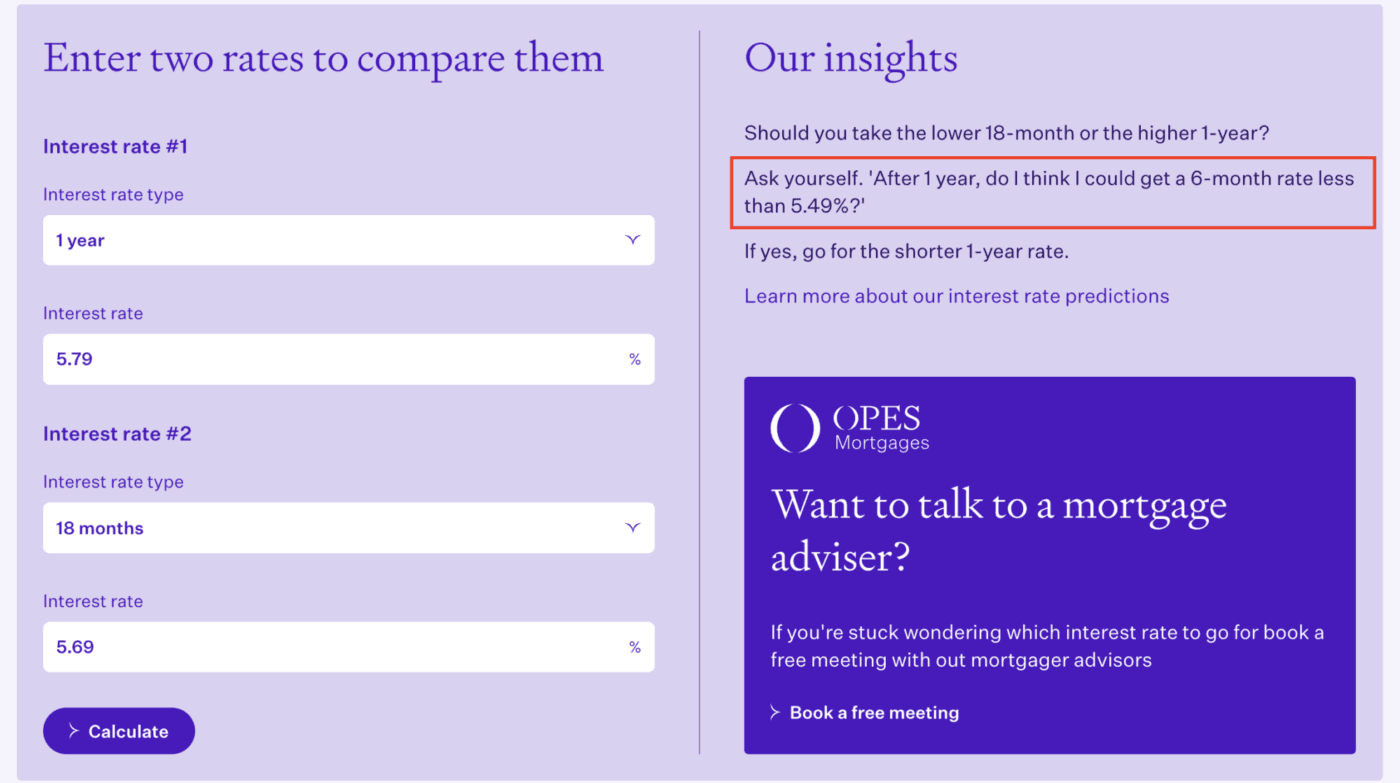This screenshot has width=1400, height=783.
Task: Follow the Book a free meeting link
Action: click(874, 713)
